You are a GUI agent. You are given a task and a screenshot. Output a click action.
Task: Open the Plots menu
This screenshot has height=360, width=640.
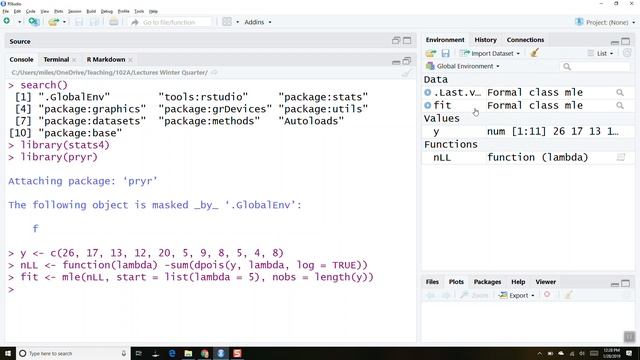pyautogui.click(x=59, y=11)
